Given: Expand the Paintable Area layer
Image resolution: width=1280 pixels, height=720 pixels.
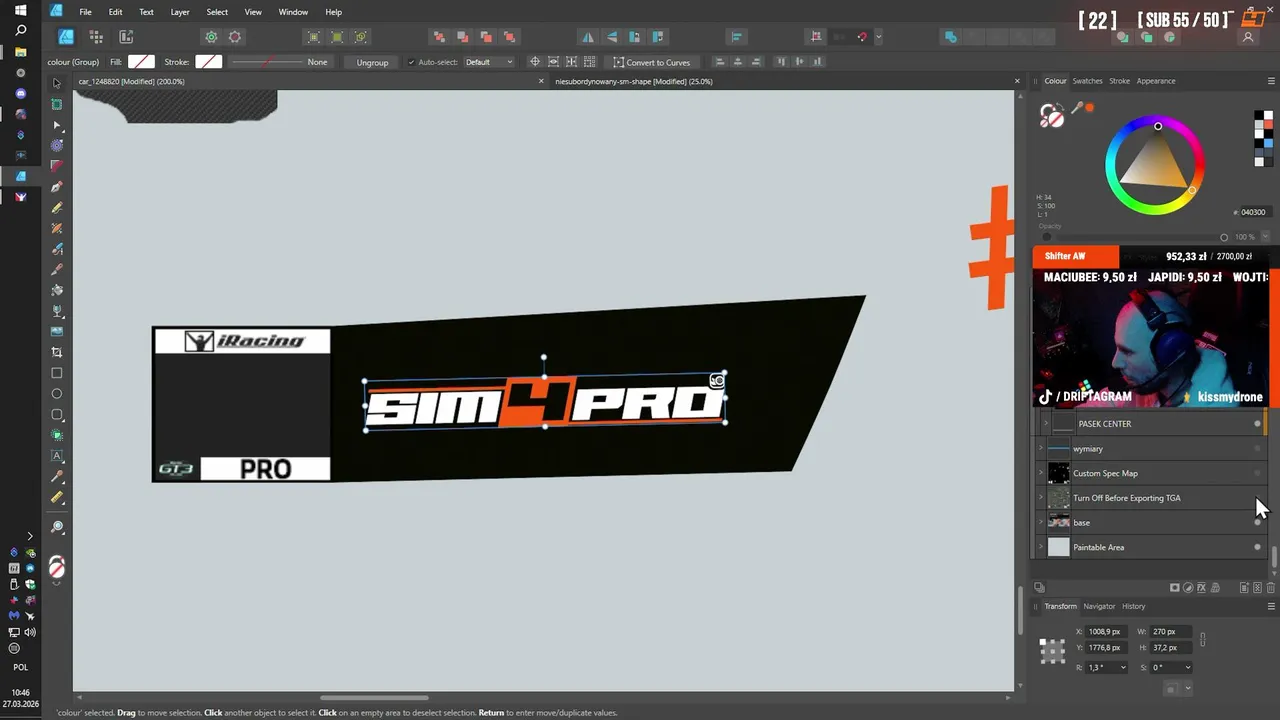Looking at the screenshot, I should (1041, 547).
